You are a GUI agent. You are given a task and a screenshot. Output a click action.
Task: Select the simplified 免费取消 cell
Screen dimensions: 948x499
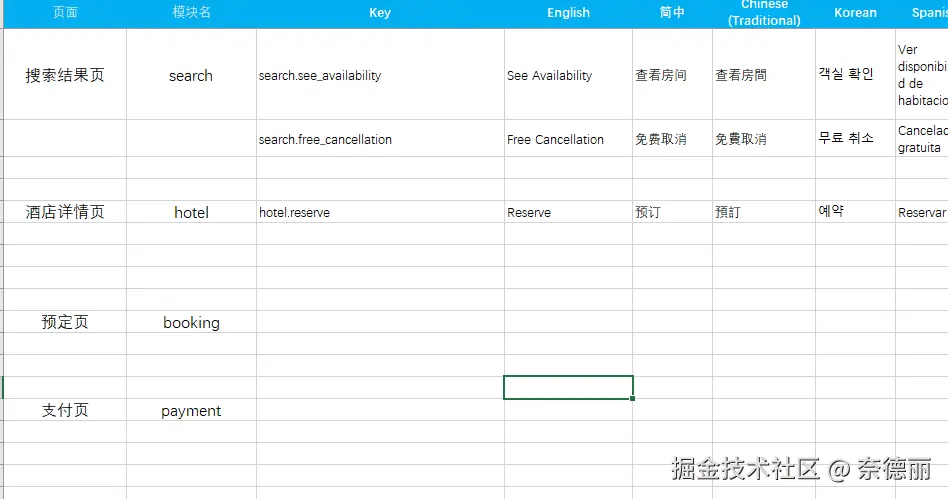[672, 139]
